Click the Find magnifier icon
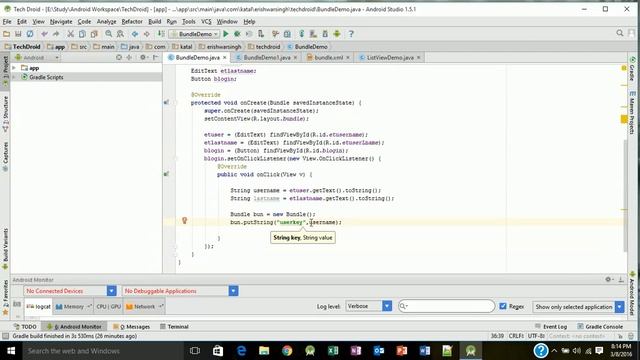Image resolution: width=640 pixels, height=360 pixels. (109, 34)
